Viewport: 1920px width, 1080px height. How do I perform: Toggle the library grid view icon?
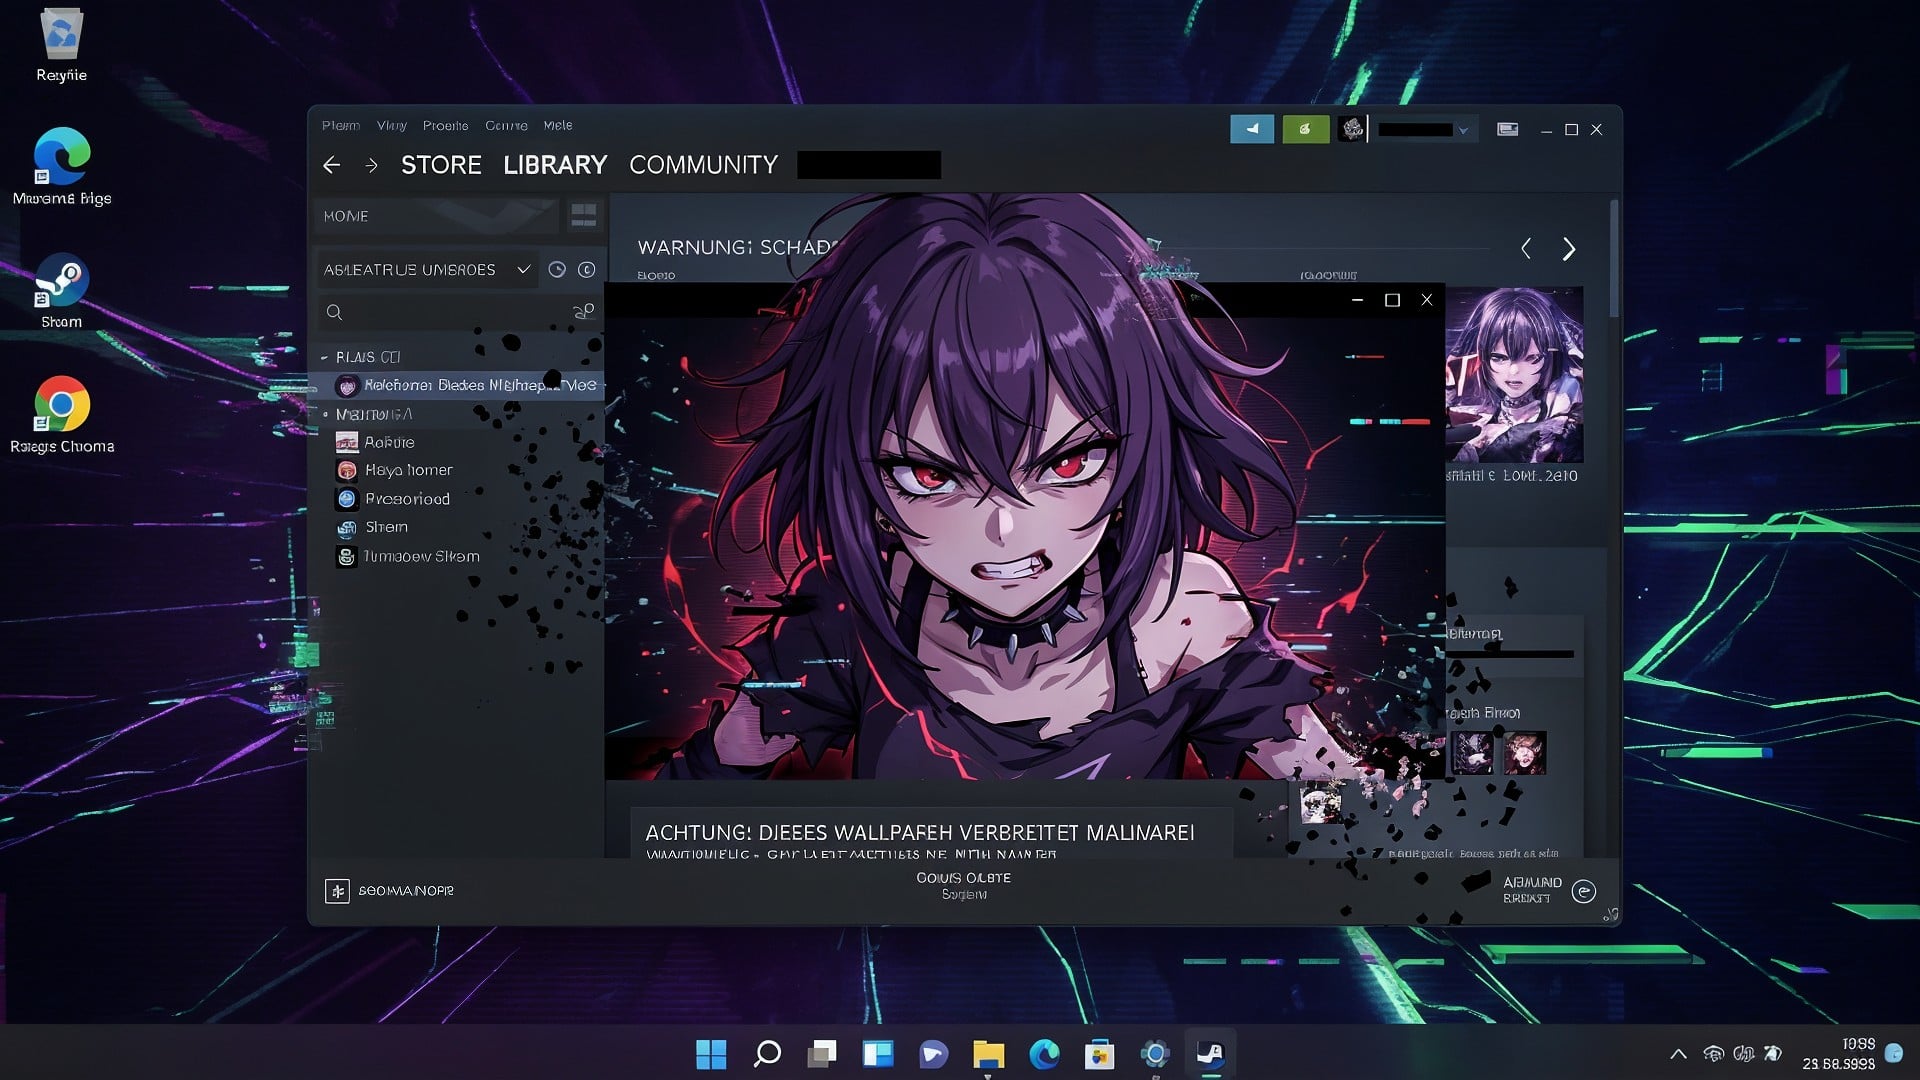[583, 215]
